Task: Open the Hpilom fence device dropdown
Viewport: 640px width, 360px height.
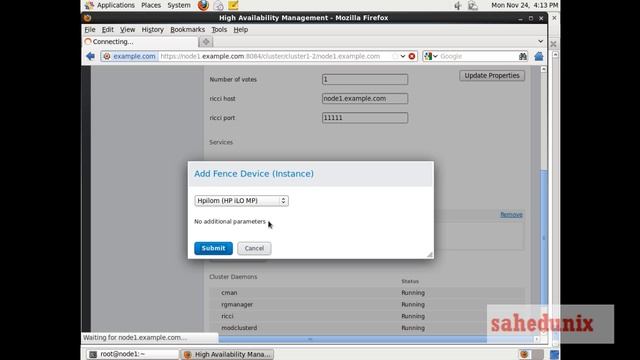Action: click(x=241, y=201)
